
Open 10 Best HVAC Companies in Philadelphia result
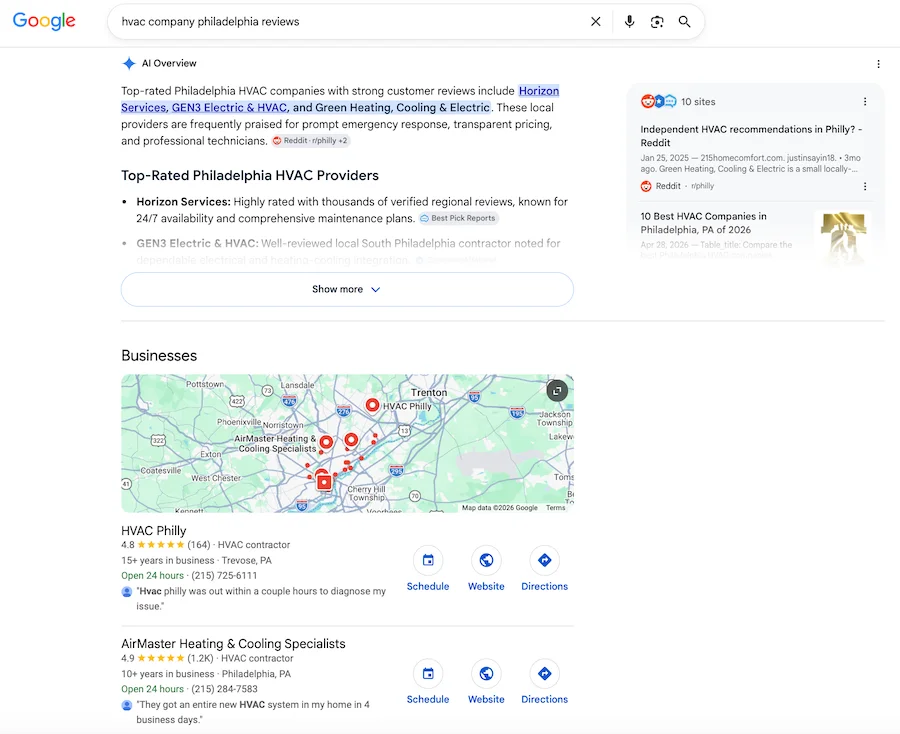[x=704, y=223]
